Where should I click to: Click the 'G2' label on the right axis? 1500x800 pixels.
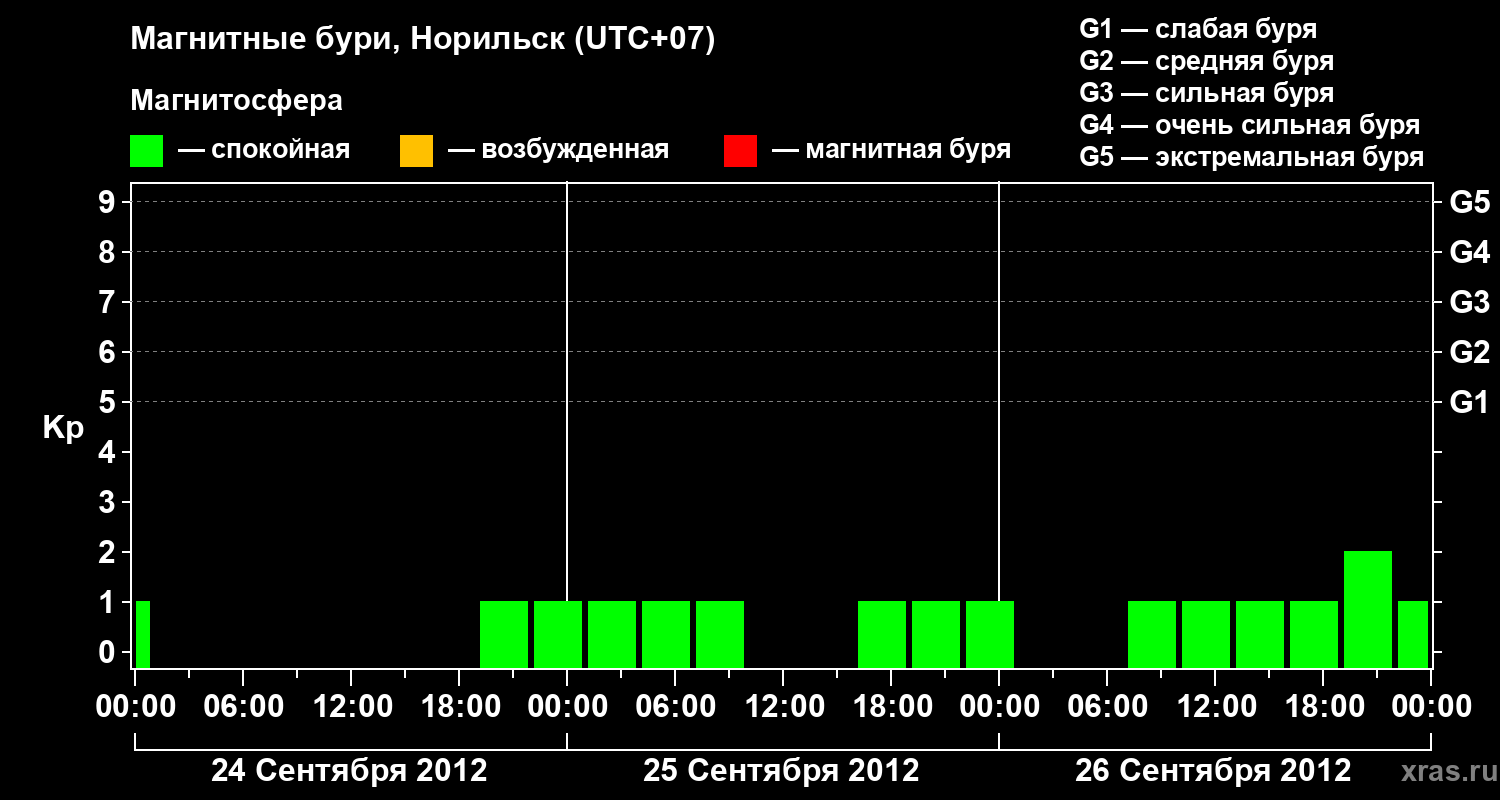click(x=1470, y=352)
